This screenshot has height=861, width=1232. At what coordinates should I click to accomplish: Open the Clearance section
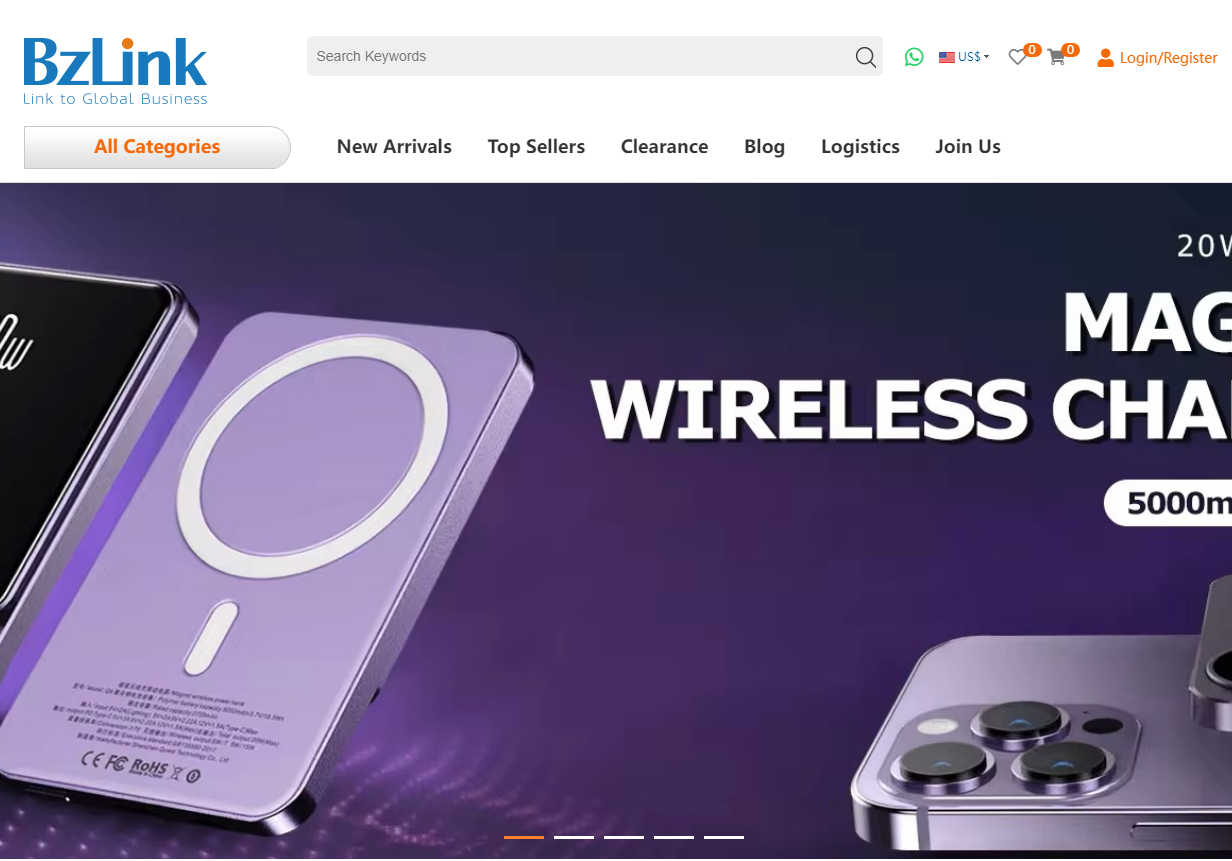tap(664, 147)
